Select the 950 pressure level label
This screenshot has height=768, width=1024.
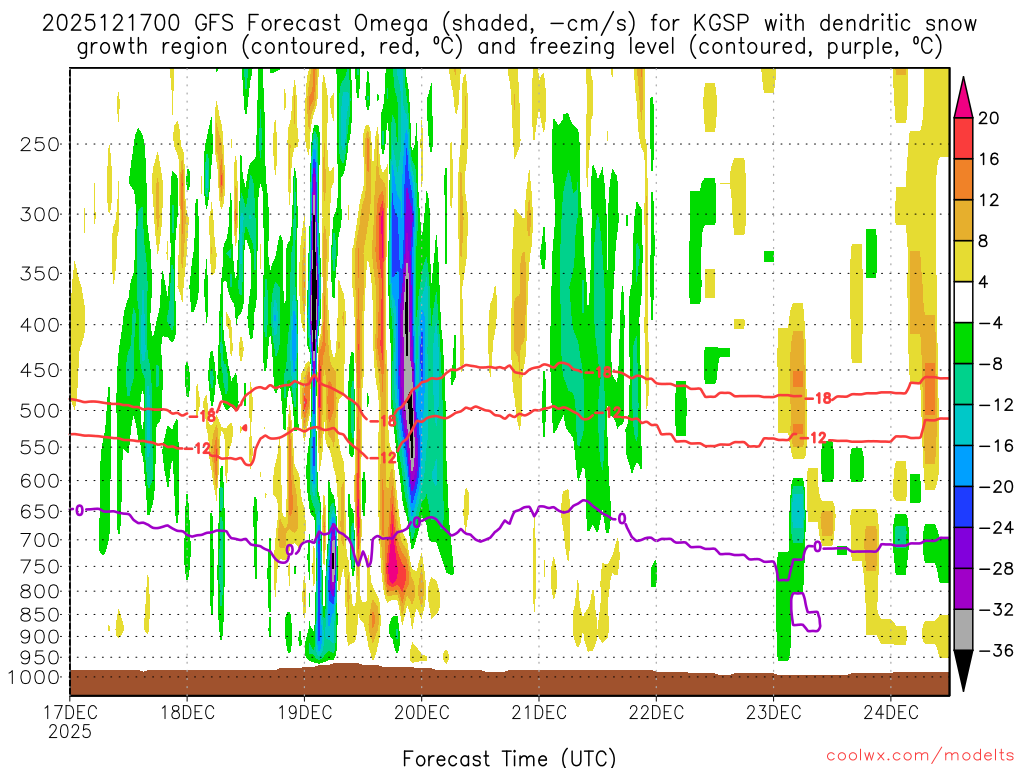coord(40,658)
